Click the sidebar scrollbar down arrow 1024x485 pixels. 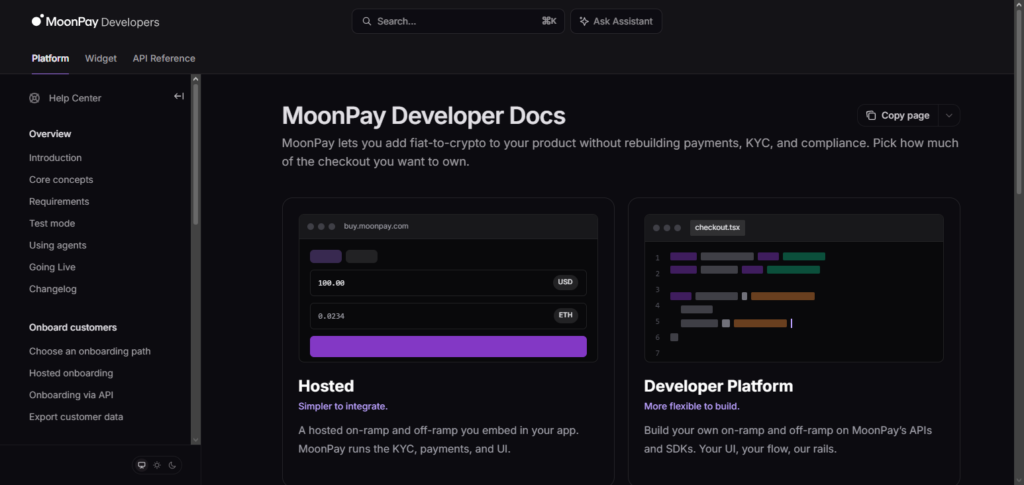pos(195,440)
